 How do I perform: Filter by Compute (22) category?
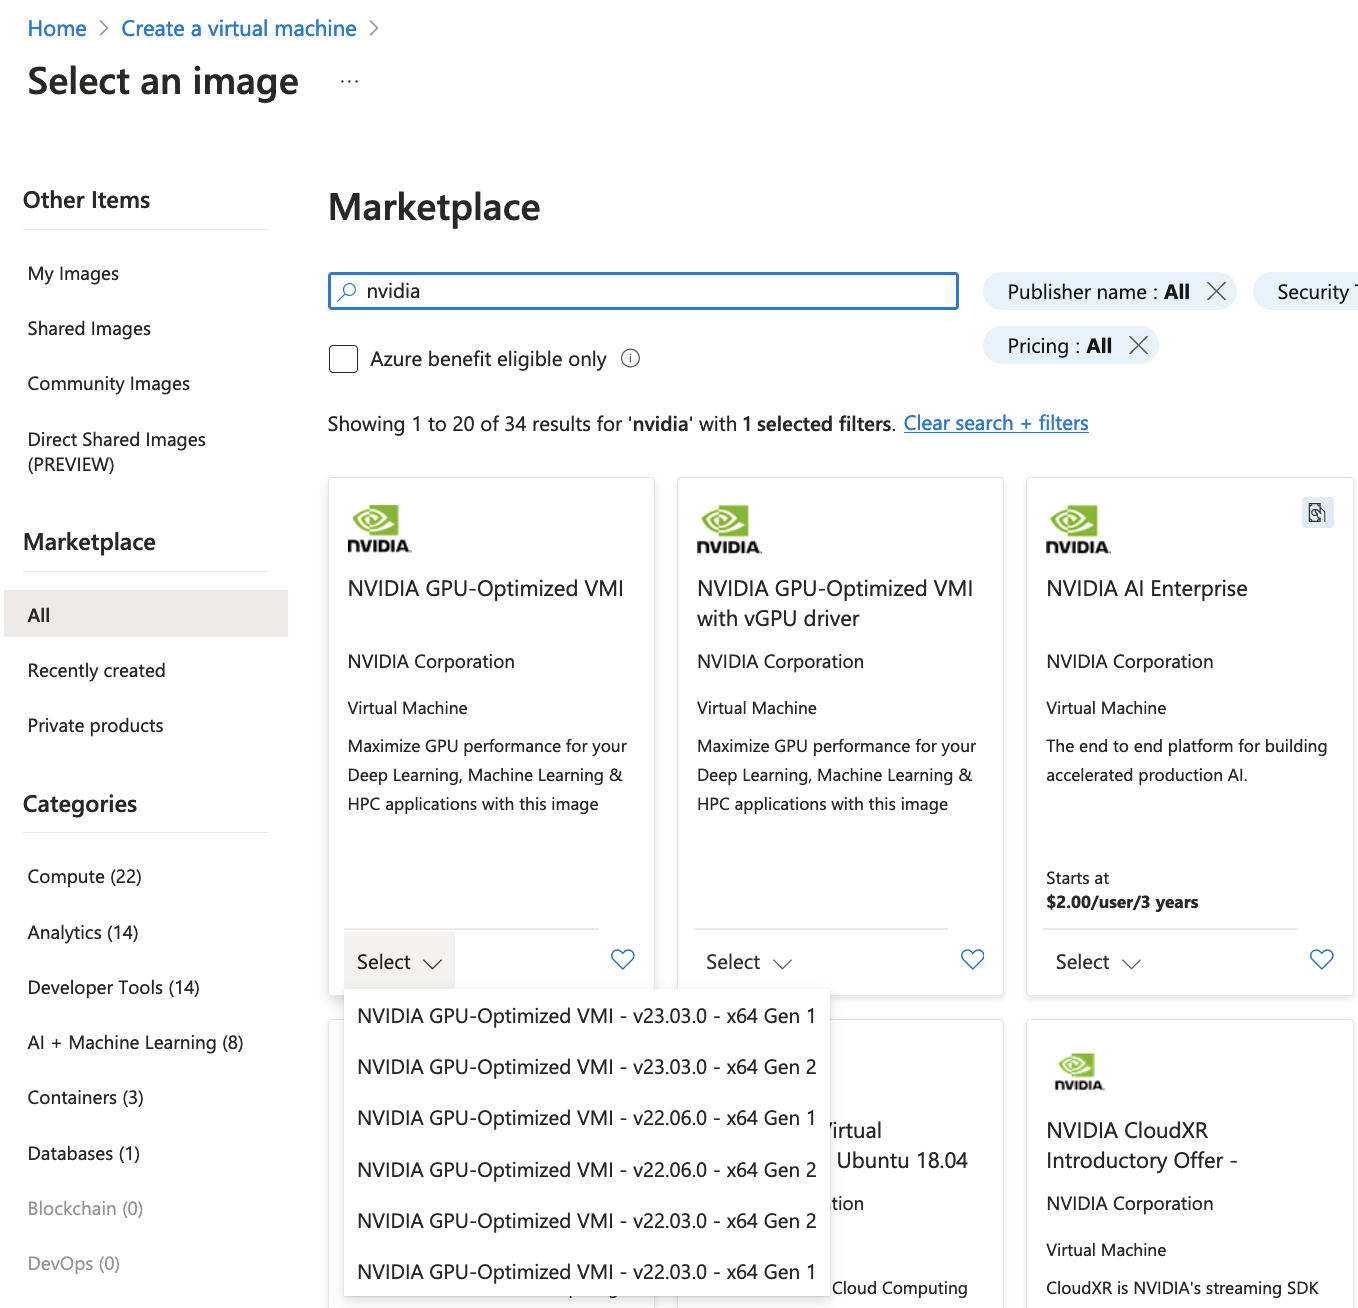[x=85, y=877]
